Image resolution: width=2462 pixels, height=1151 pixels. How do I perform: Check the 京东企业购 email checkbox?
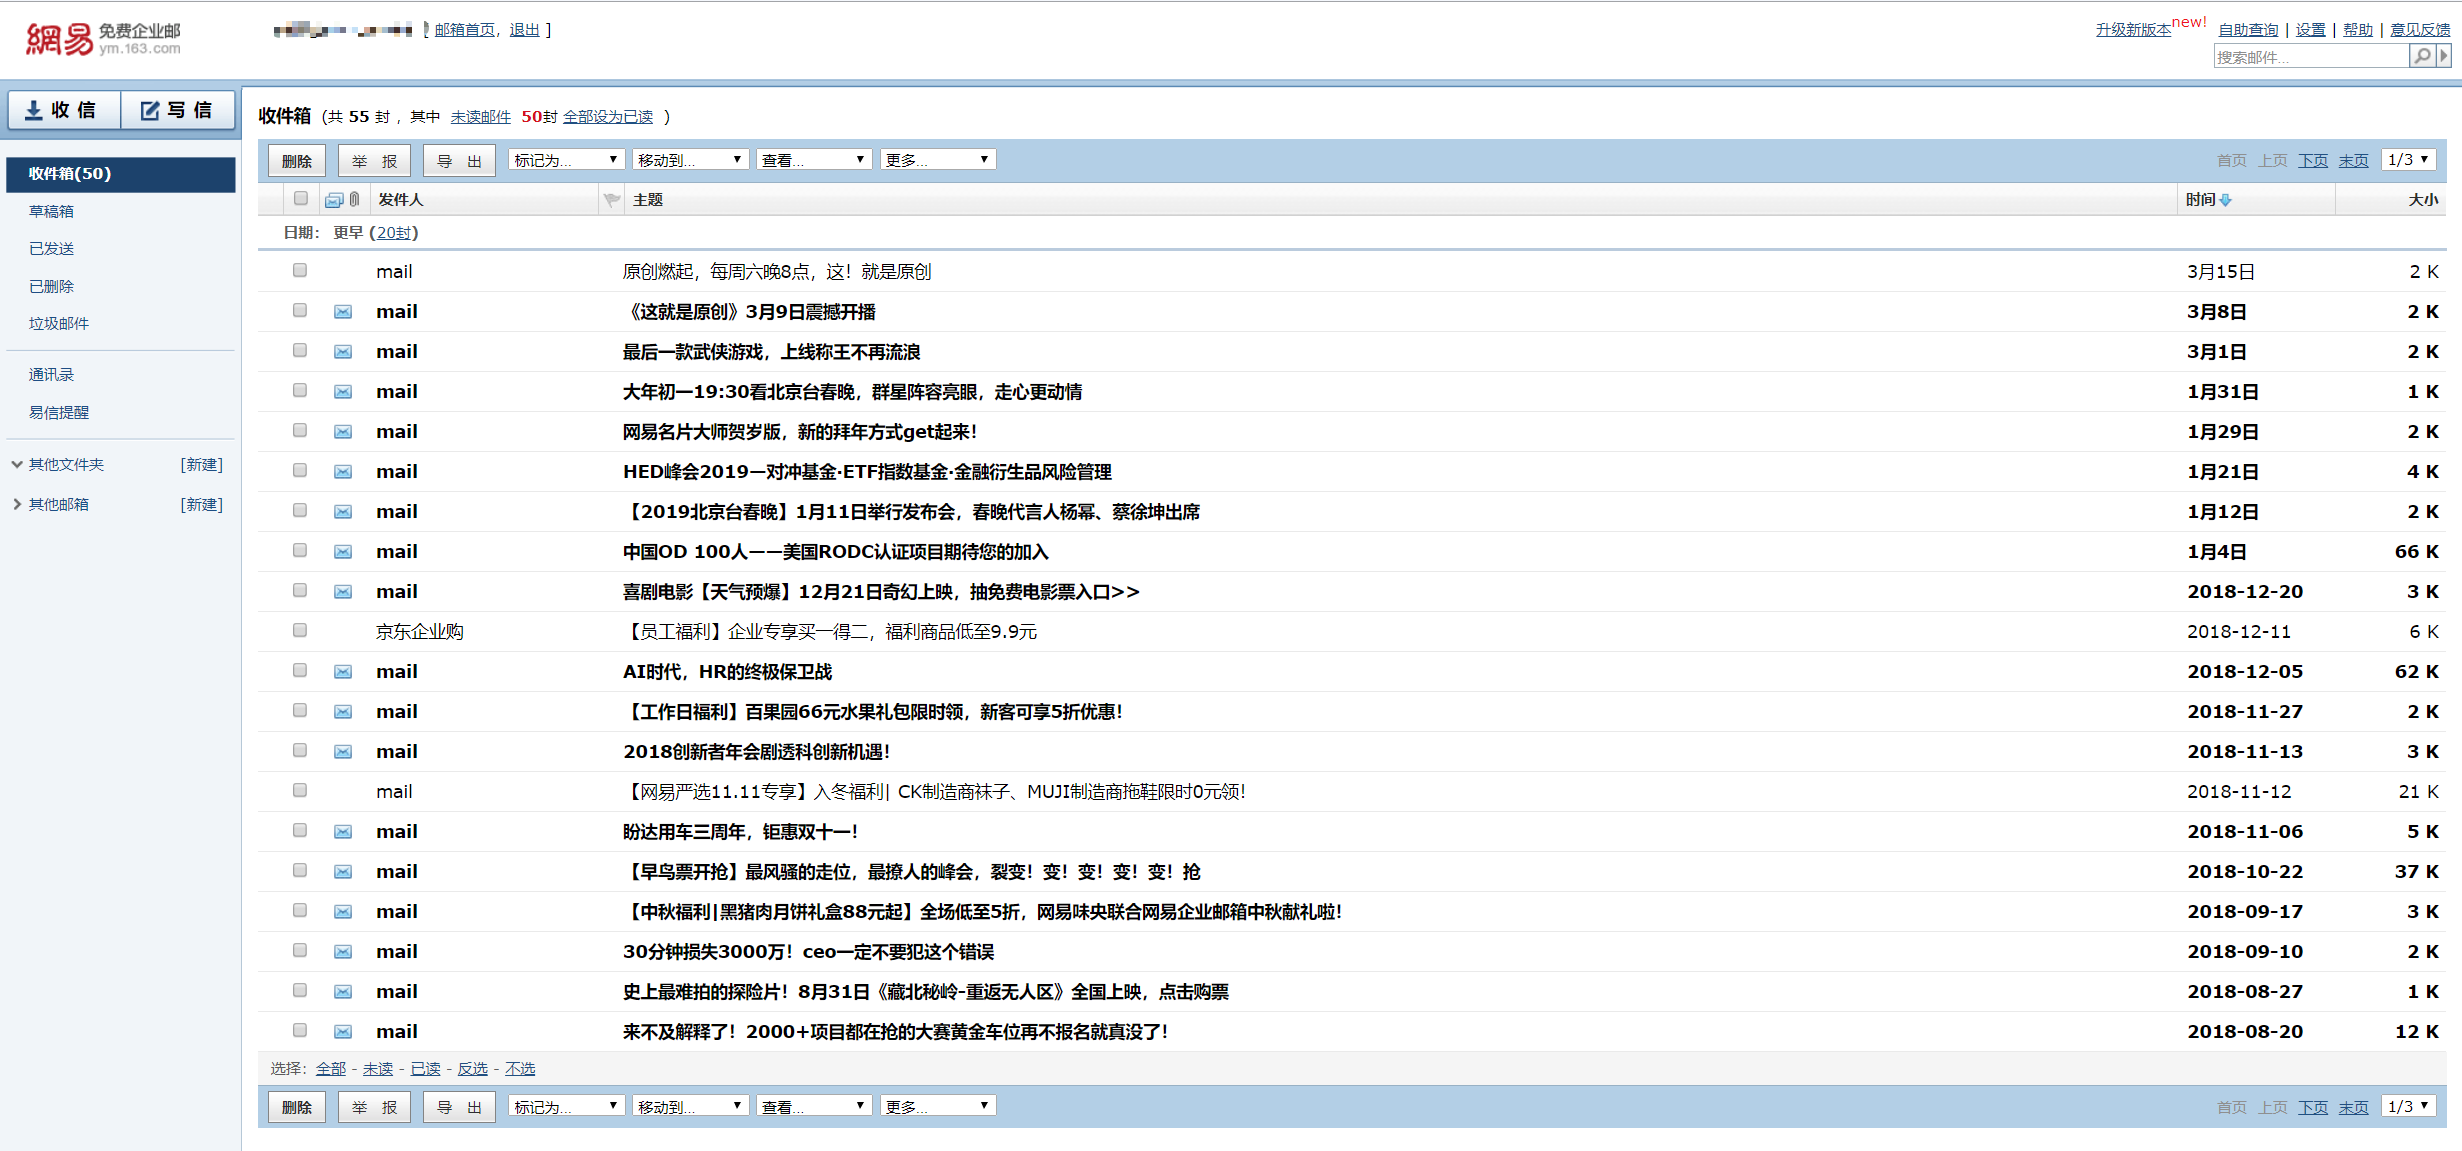[x=300, y=631]
